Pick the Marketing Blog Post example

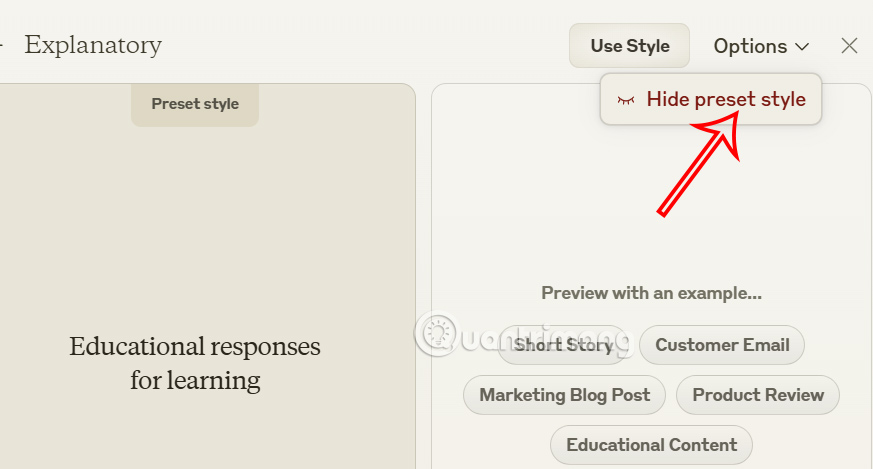point(564,395)
